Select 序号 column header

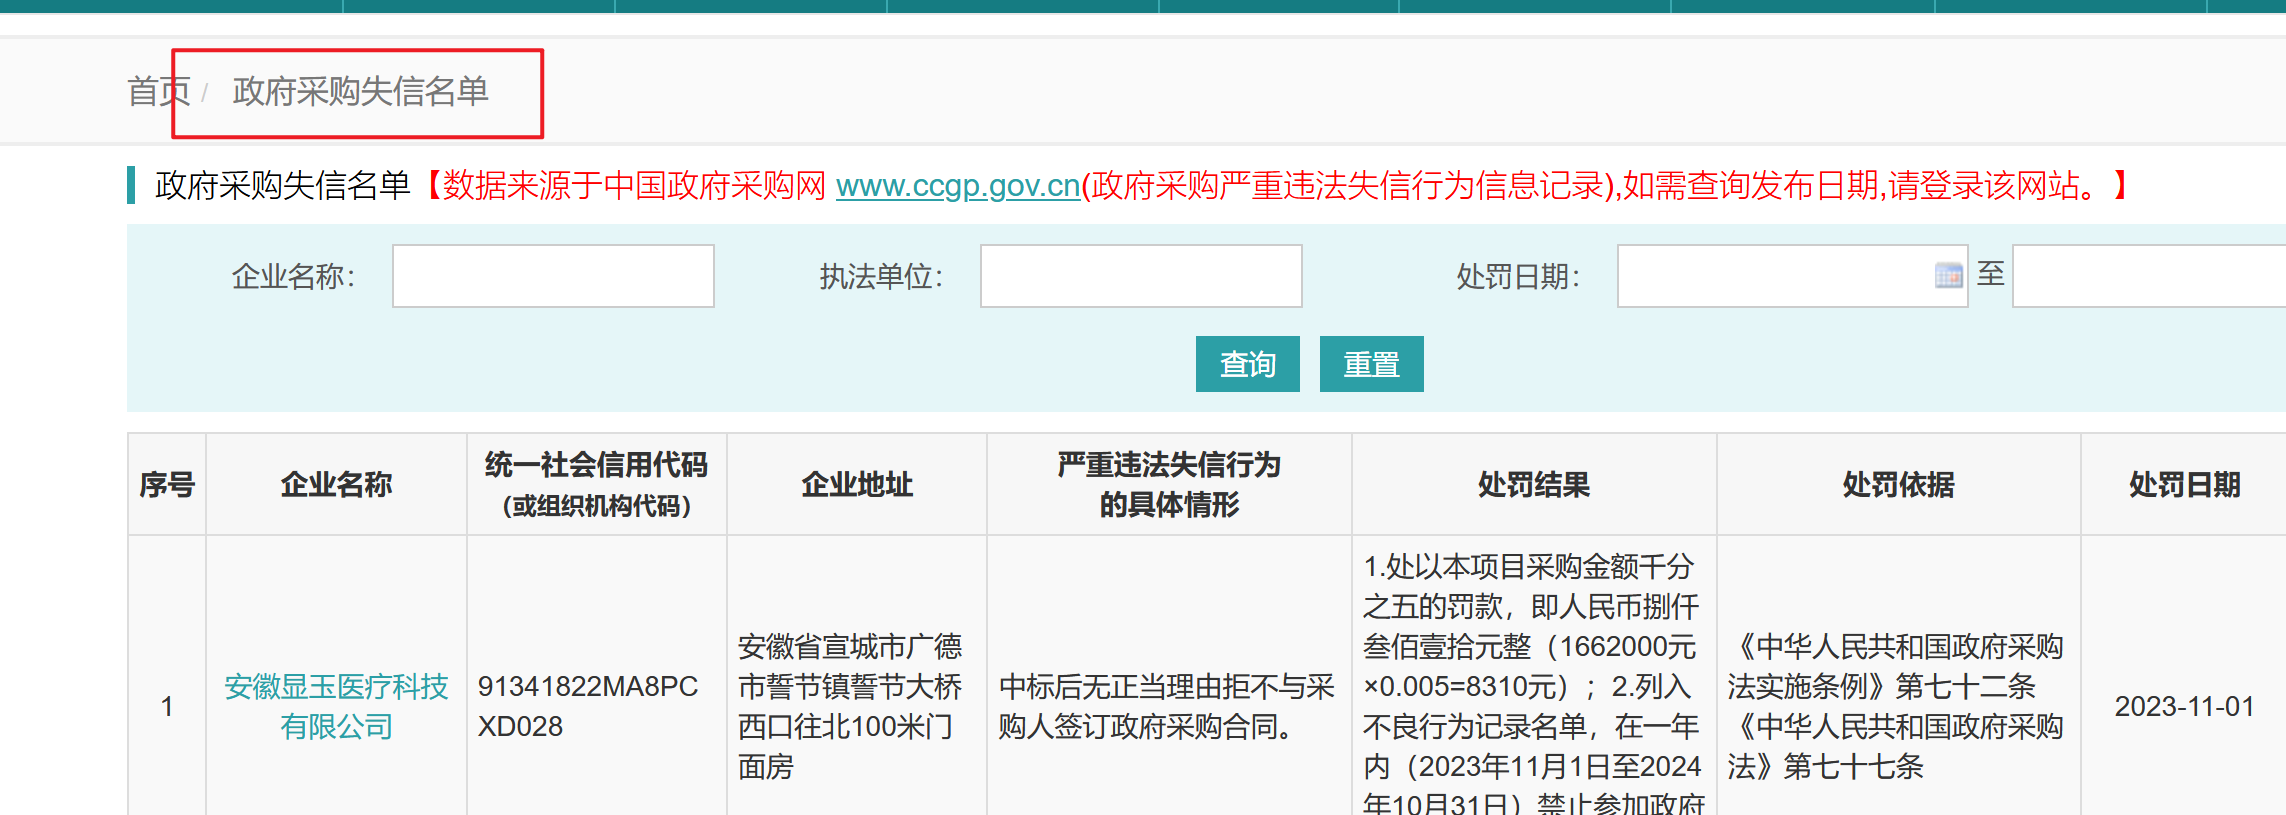coord(167,485)
